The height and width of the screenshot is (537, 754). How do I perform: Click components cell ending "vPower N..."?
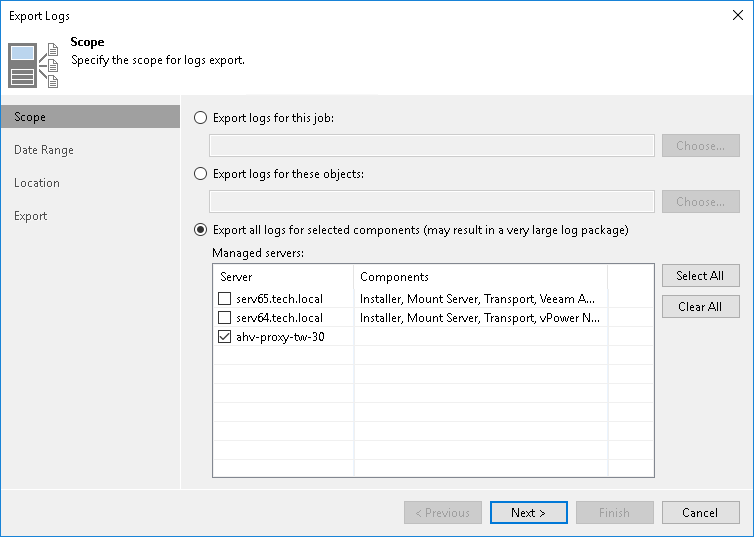click(480, 318)
